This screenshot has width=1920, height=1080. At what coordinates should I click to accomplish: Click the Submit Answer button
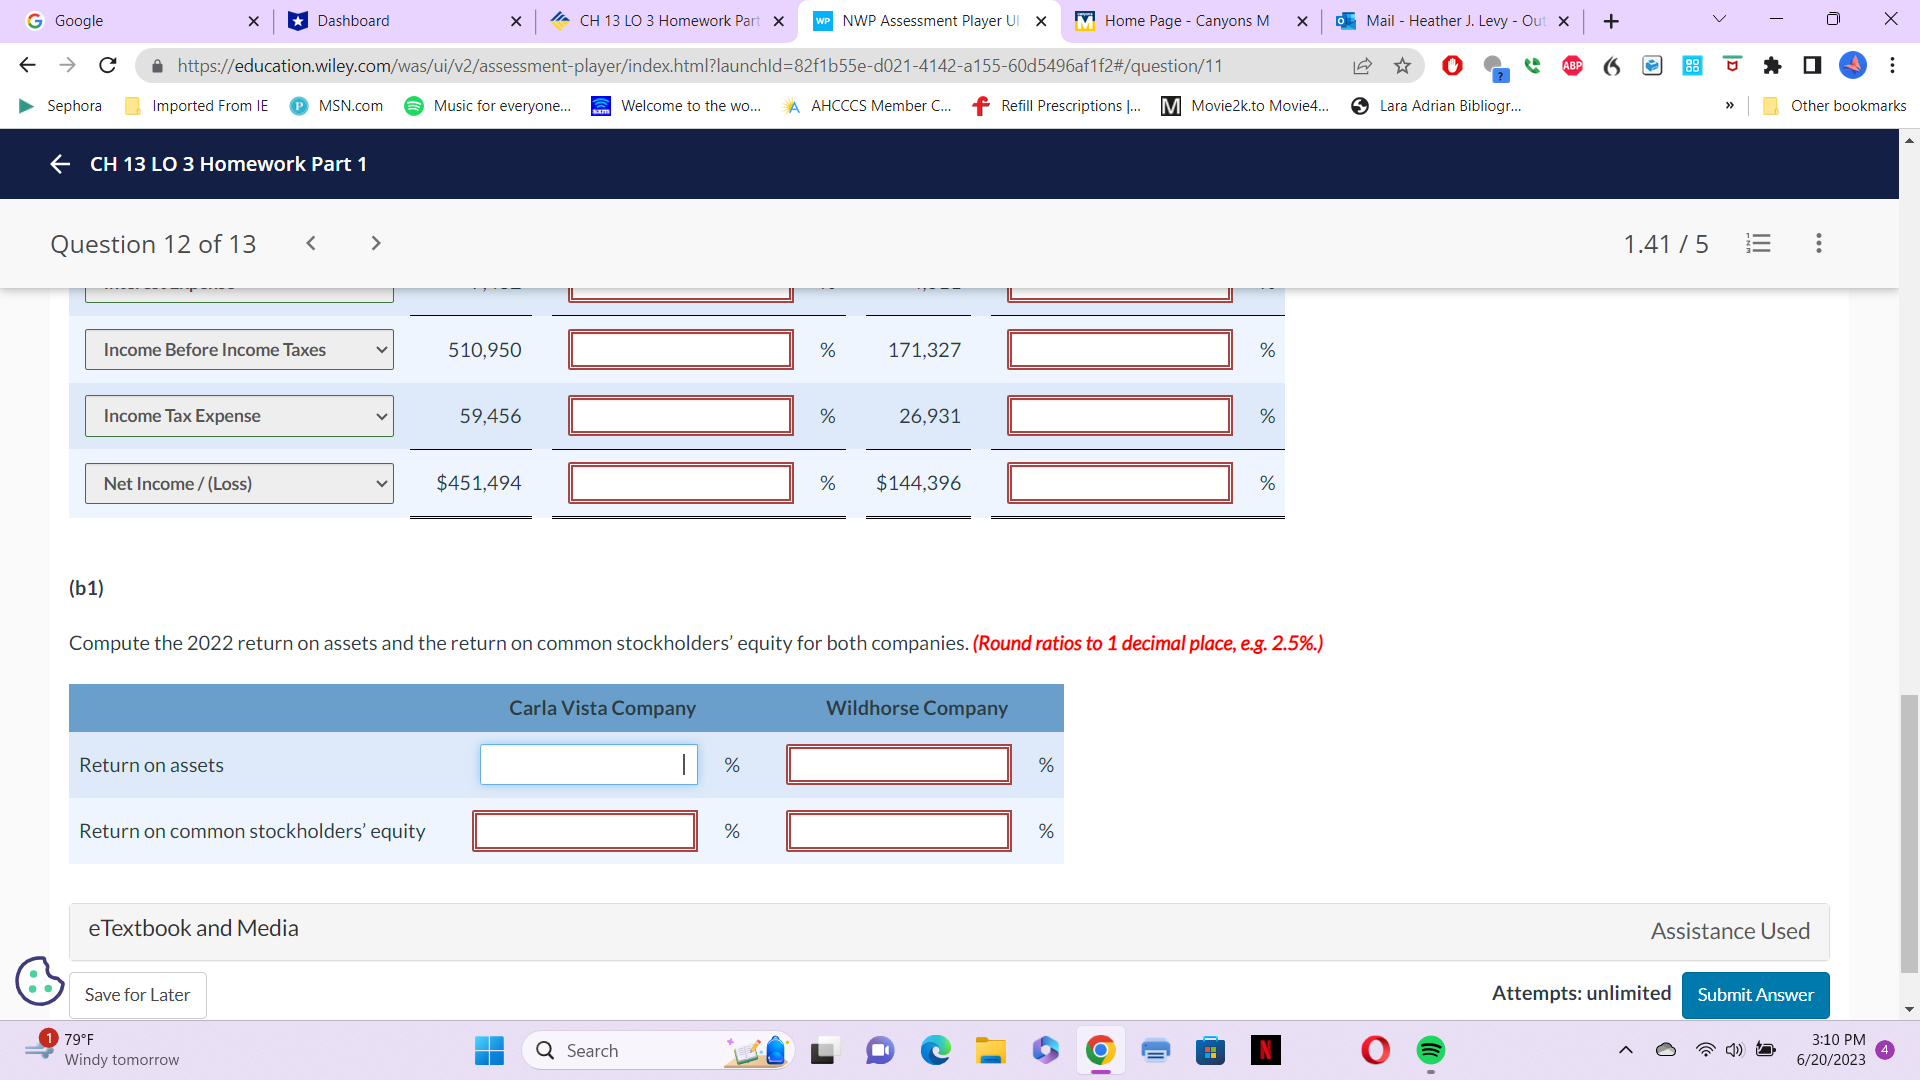click(x=1754, y=995)
